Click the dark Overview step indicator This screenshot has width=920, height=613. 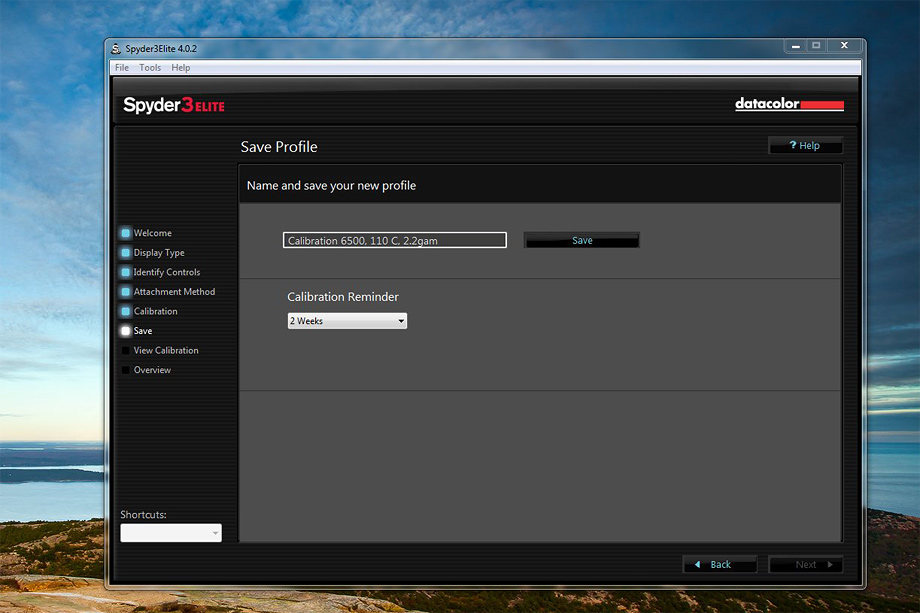click(x=126, y=370)
